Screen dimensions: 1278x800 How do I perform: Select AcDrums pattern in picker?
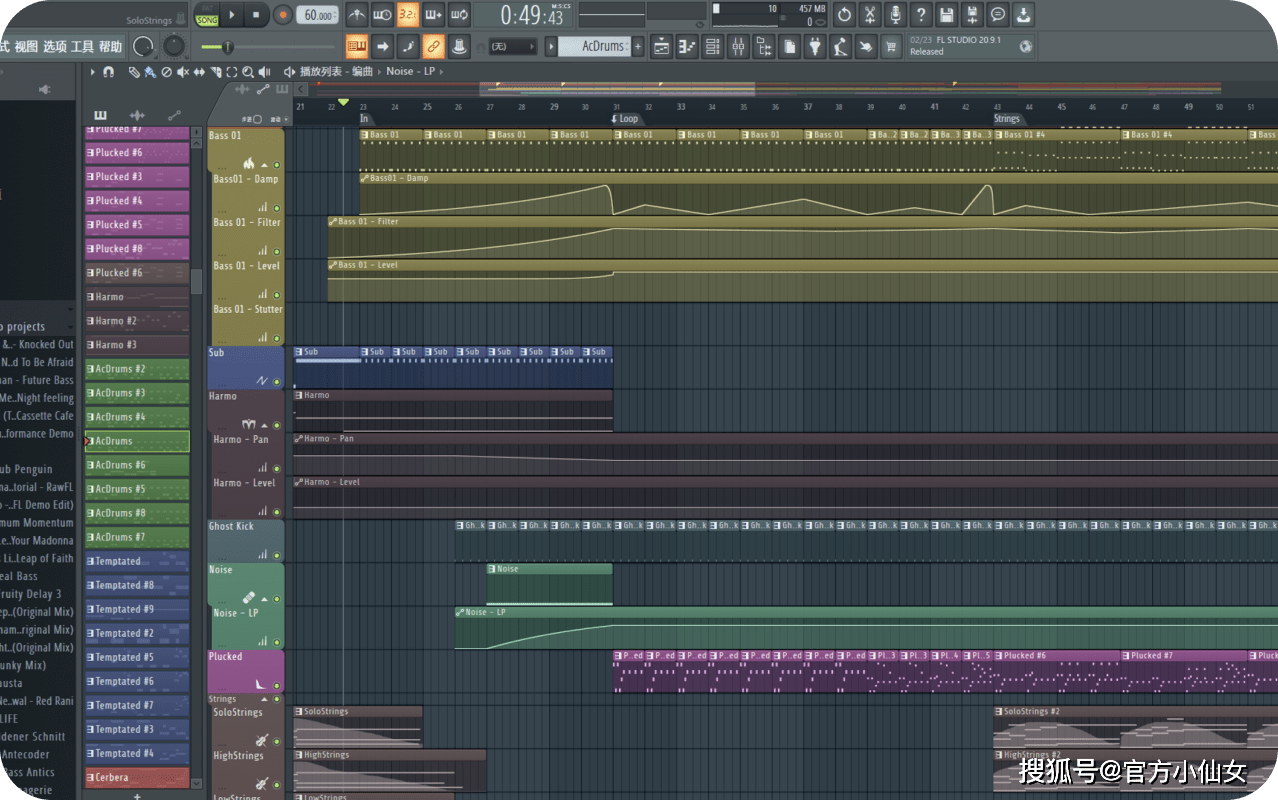pos(137,441)
